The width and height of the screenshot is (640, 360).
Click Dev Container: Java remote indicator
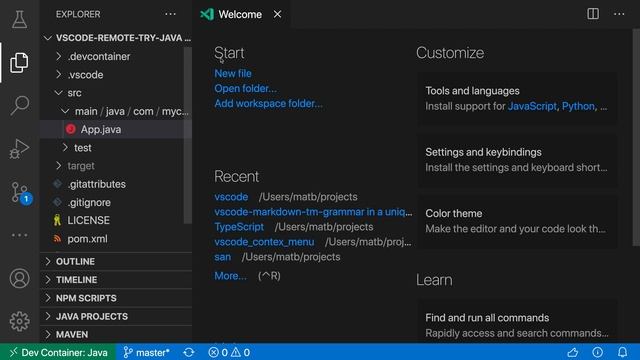[58, 352]
